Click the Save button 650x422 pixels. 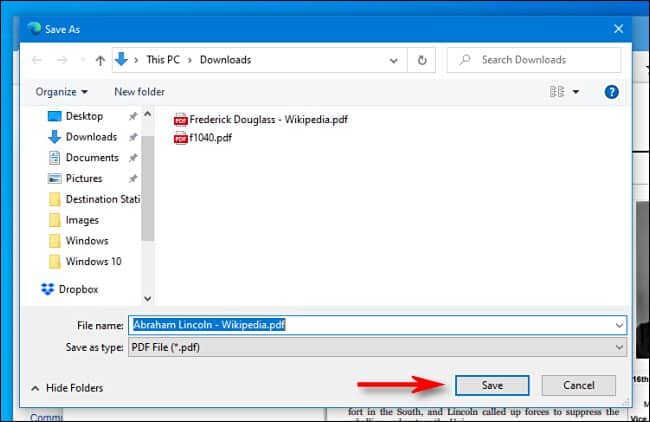click(x=492, y=386)
